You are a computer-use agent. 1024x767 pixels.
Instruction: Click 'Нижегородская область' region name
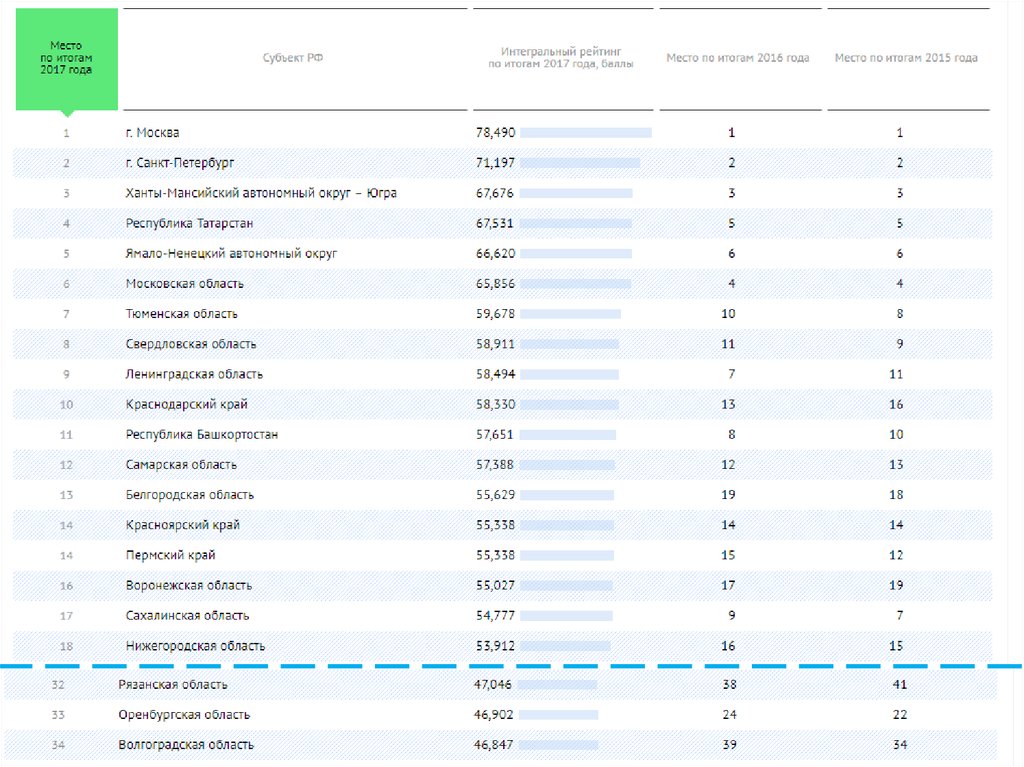195,646
